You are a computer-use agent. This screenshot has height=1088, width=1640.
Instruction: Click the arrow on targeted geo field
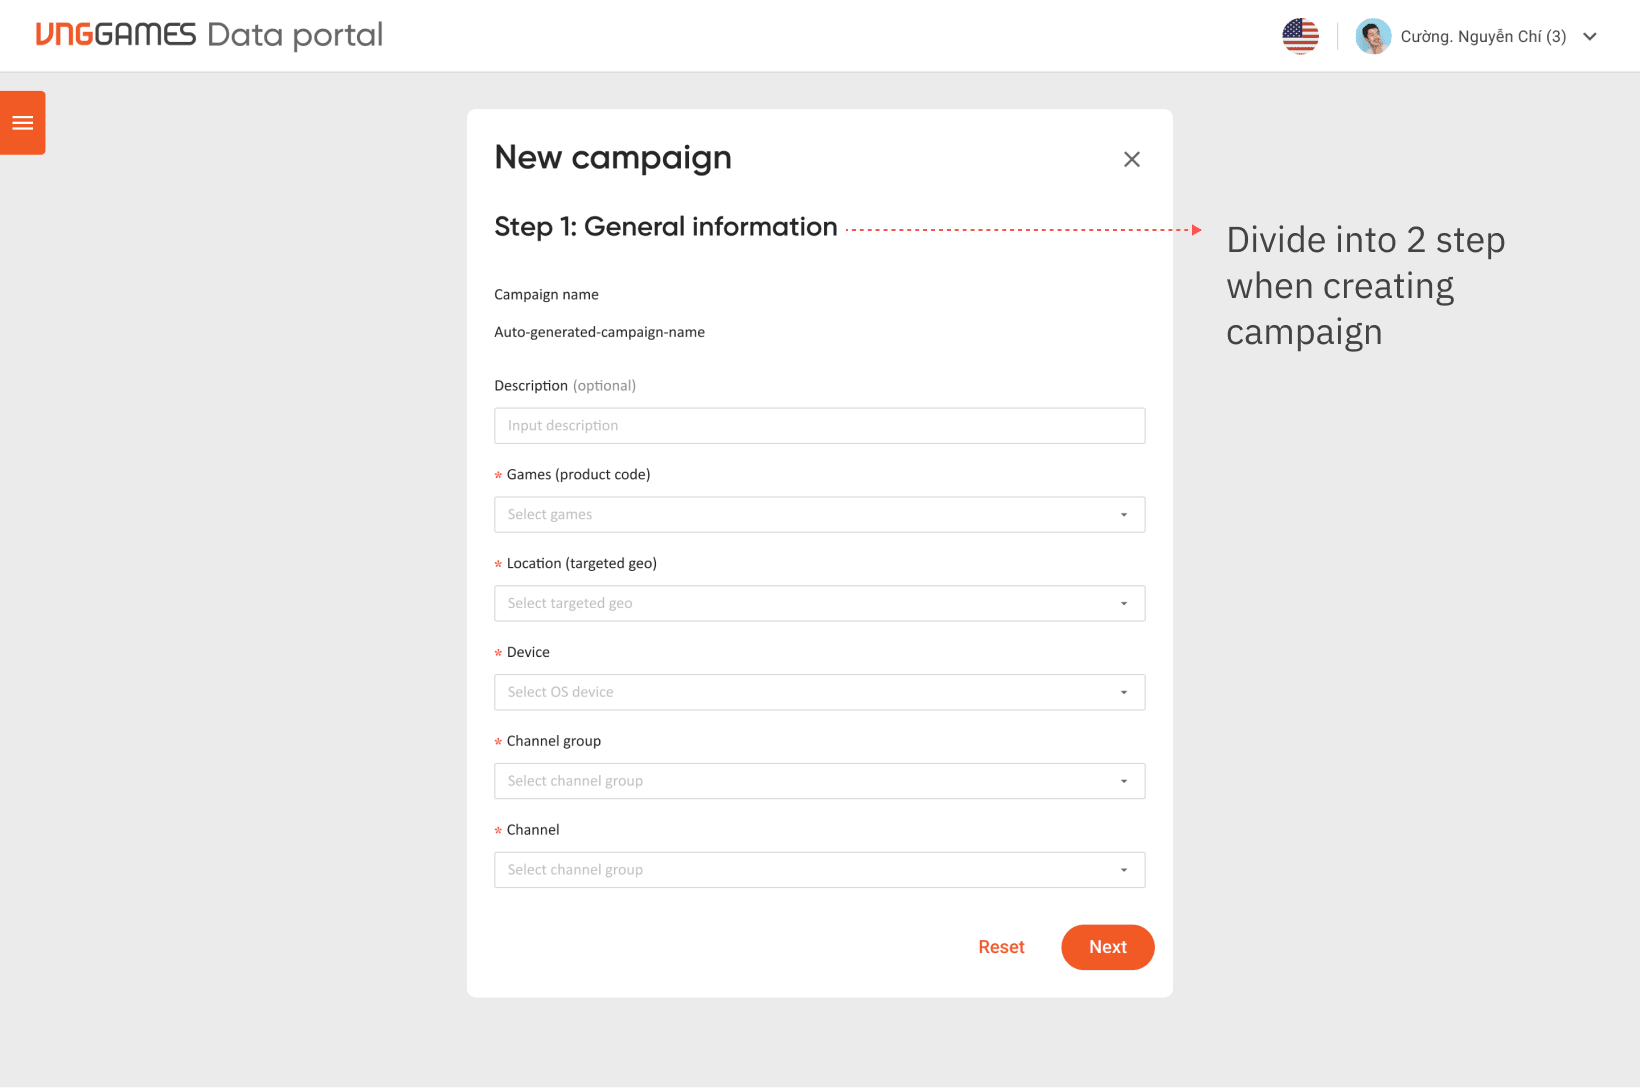1124,604
